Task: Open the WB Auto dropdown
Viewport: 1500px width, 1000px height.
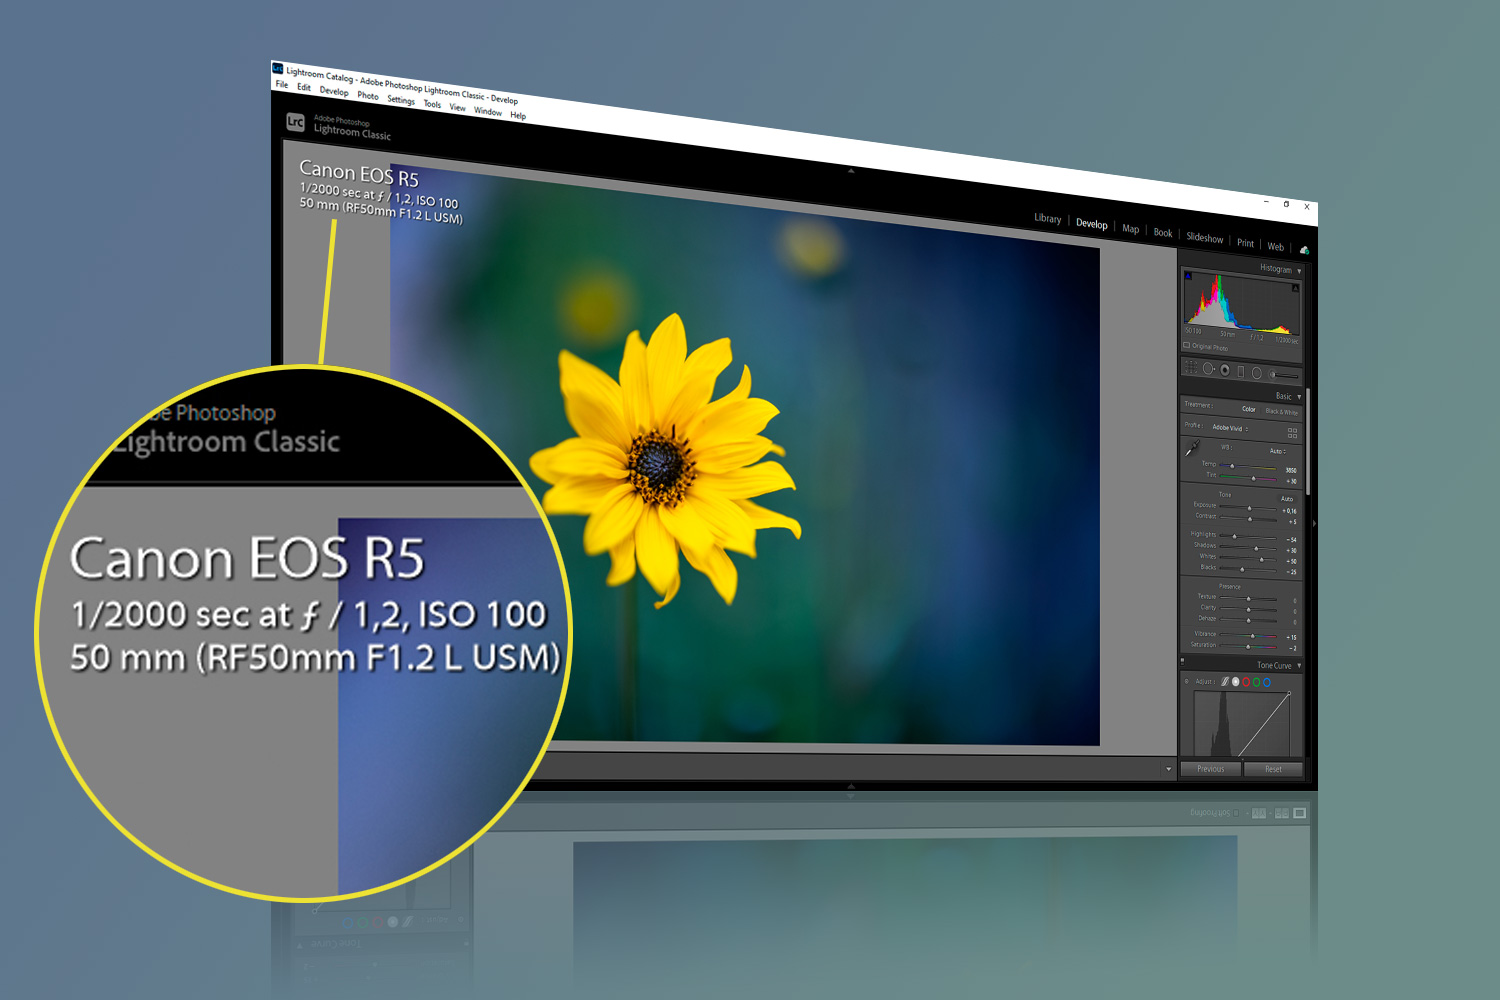Action: click(x=1278, y=452)
